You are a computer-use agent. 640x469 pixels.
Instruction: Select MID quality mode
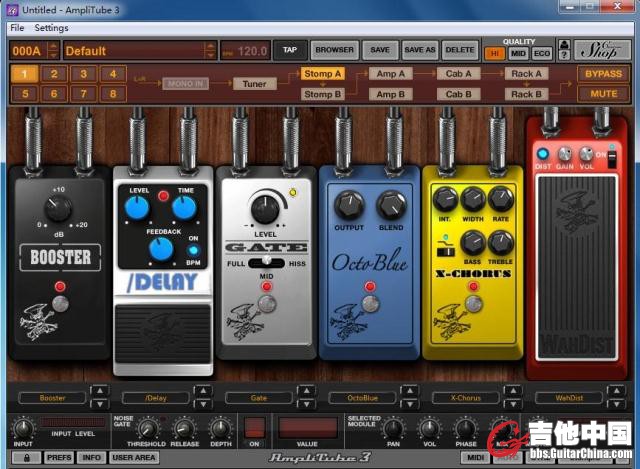point(518,54)
